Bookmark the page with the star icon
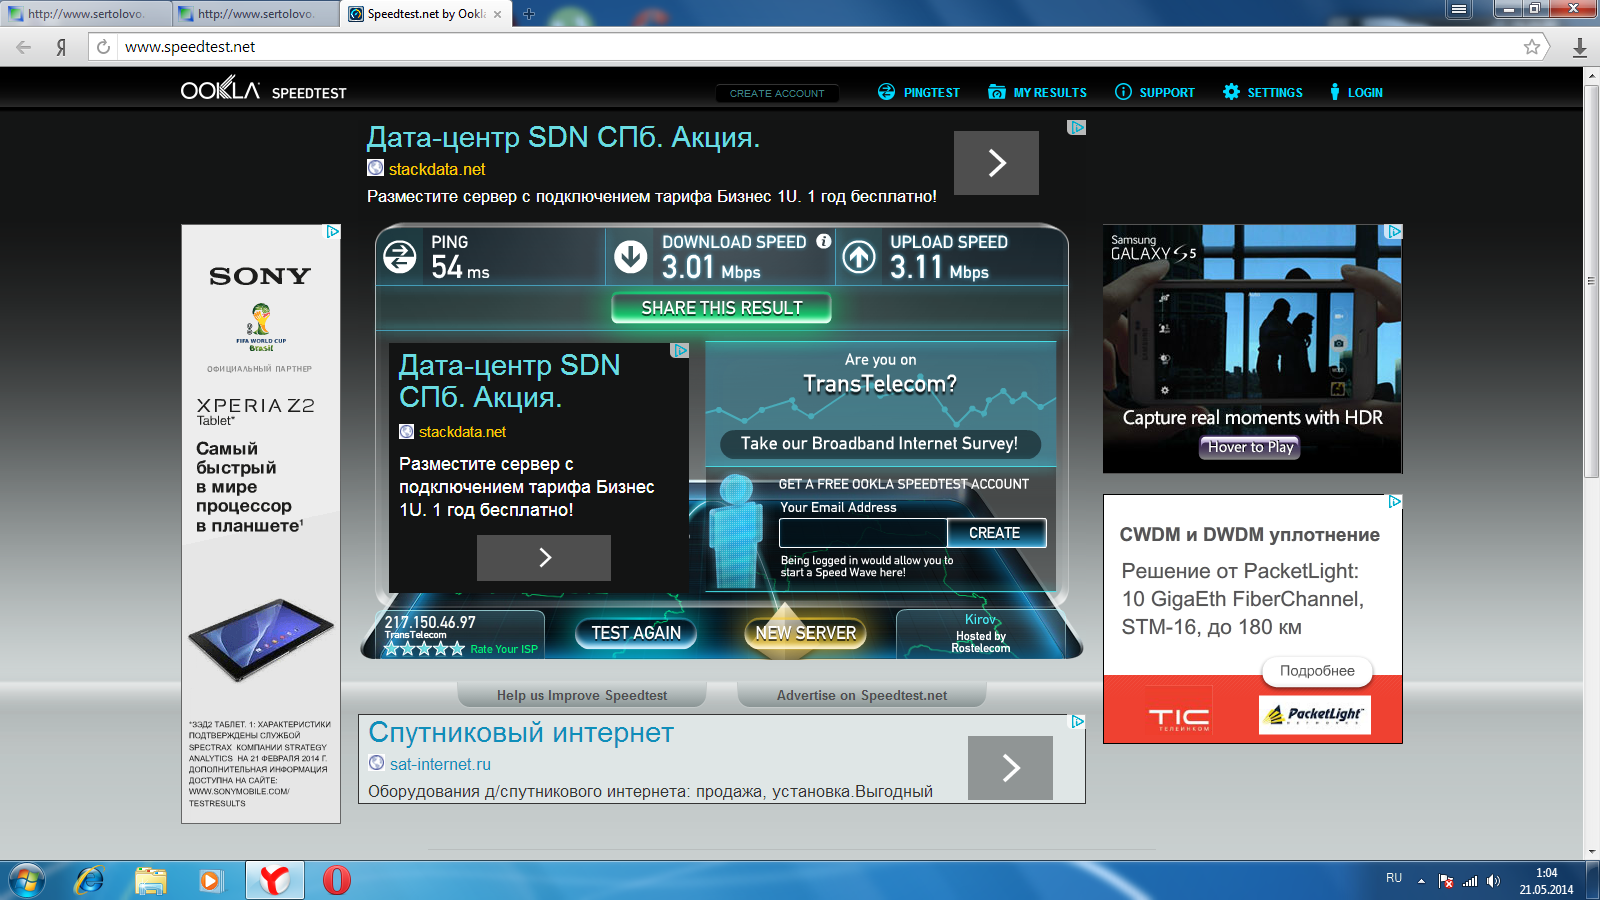 [1531, 47]
